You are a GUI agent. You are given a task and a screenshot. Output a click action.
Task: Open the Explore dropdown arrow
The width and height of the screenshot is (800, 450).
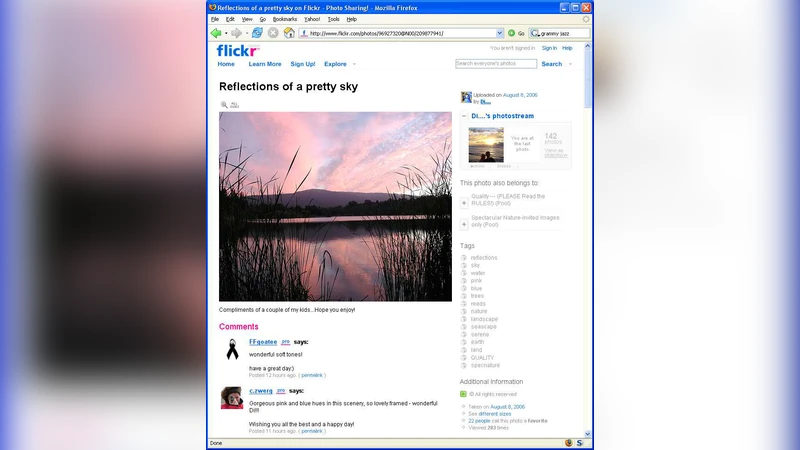pyautogui.click(x=354, y=64)
